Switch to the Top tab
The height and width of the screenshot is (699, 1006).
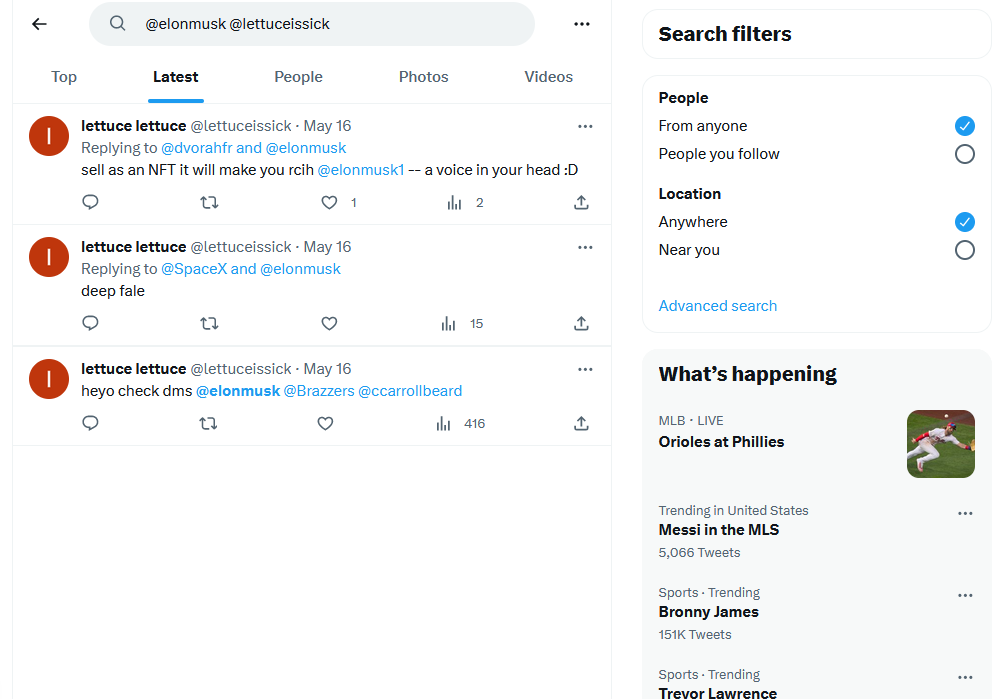tap(64, 77)
